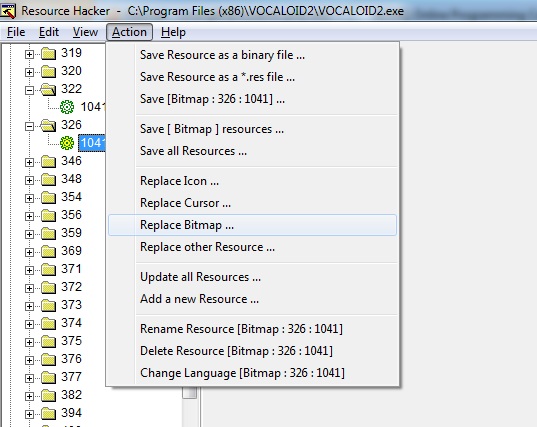Choose Save Resource as a *.res file

click(252, 77)
